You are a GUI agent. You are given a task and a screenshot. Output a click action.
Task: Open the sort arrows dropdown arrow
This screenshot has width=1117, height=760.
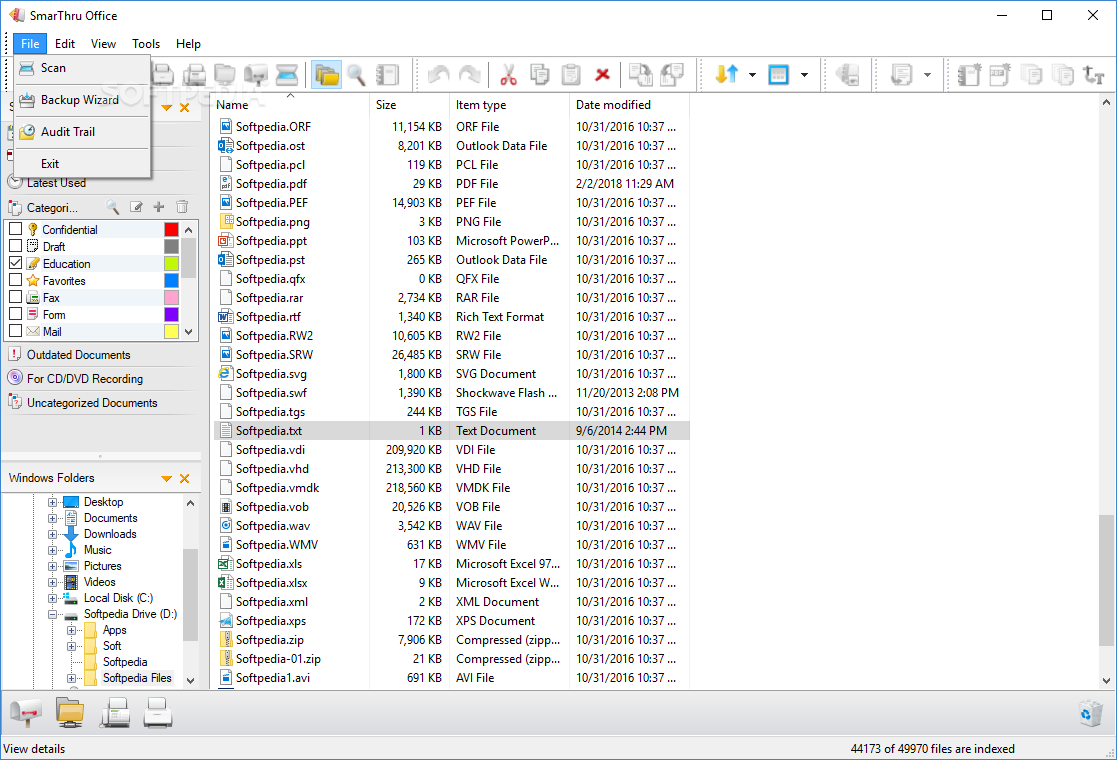tap(752, 75)
